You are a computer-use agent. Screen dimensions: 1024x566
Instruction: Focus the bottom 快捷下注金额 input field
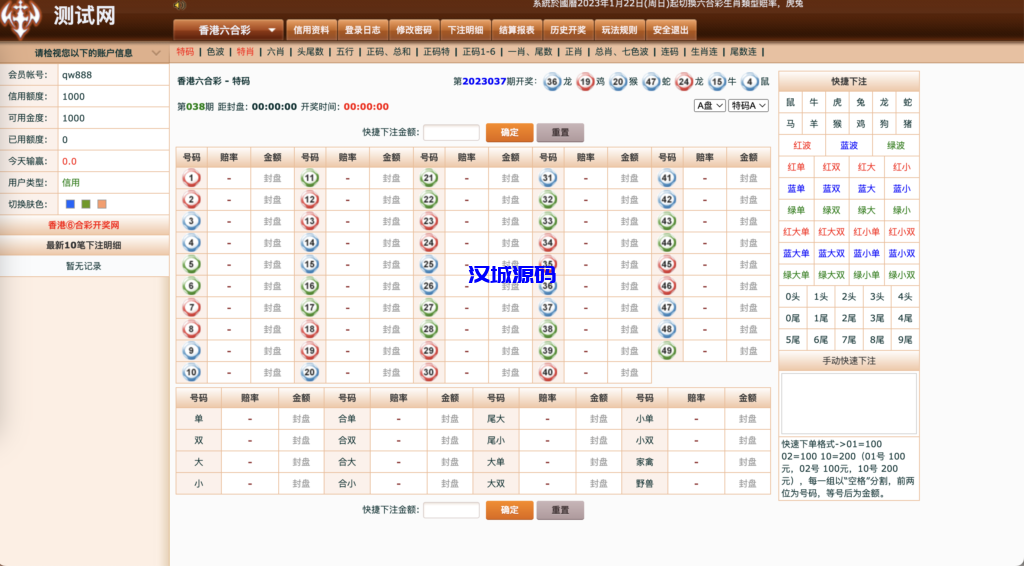(451, 510)
